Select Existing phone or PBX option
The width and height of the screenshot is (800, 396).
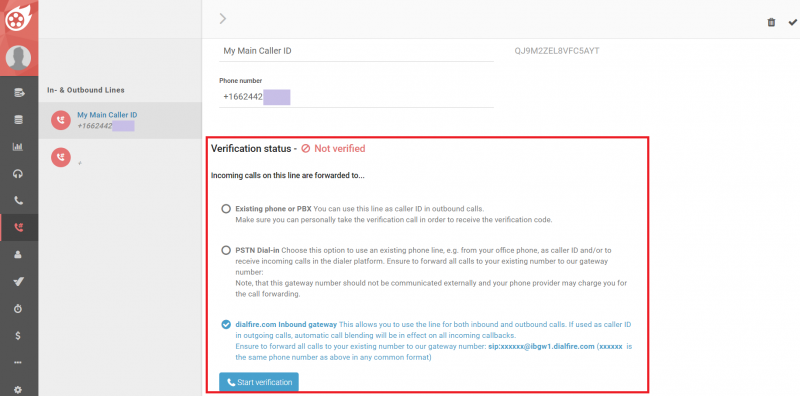coord(226,209)
